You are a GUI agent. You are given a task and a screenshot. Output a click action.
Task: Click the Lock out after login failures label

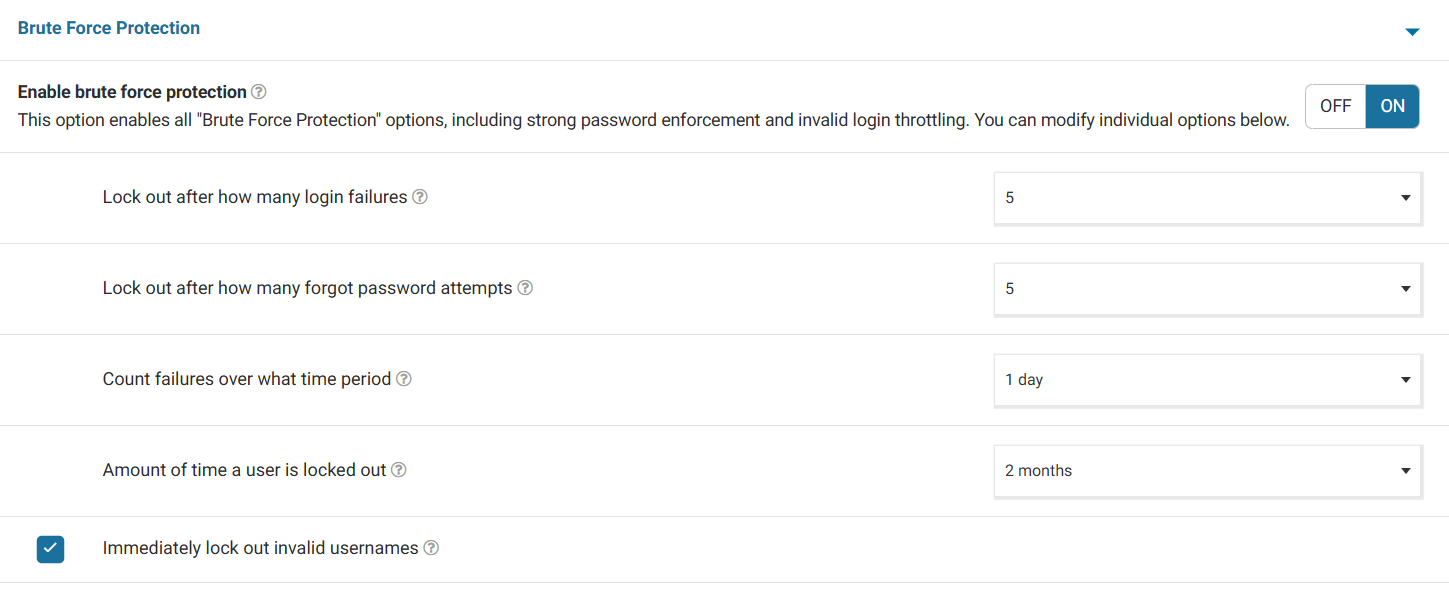pyautogui.click(x=255, y=197)
